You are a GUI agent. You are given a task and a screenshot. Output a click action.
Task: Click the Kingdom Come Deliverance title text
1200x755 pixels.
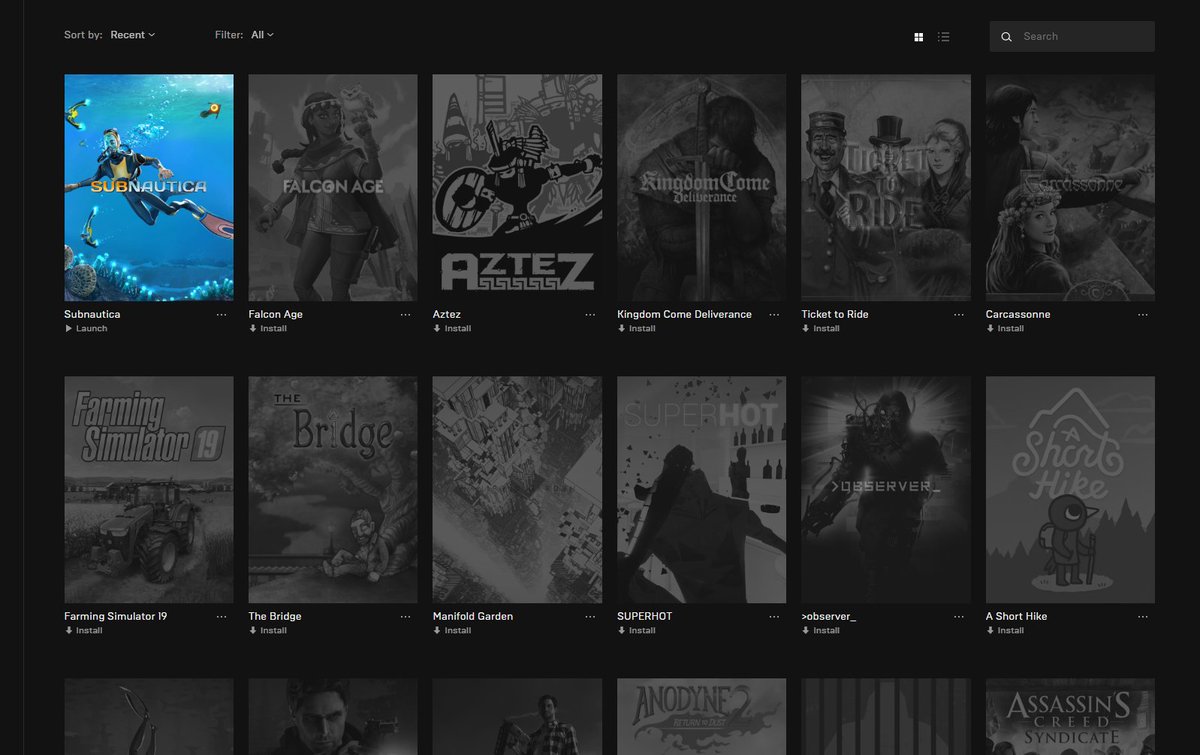click(x=684, y=314)
